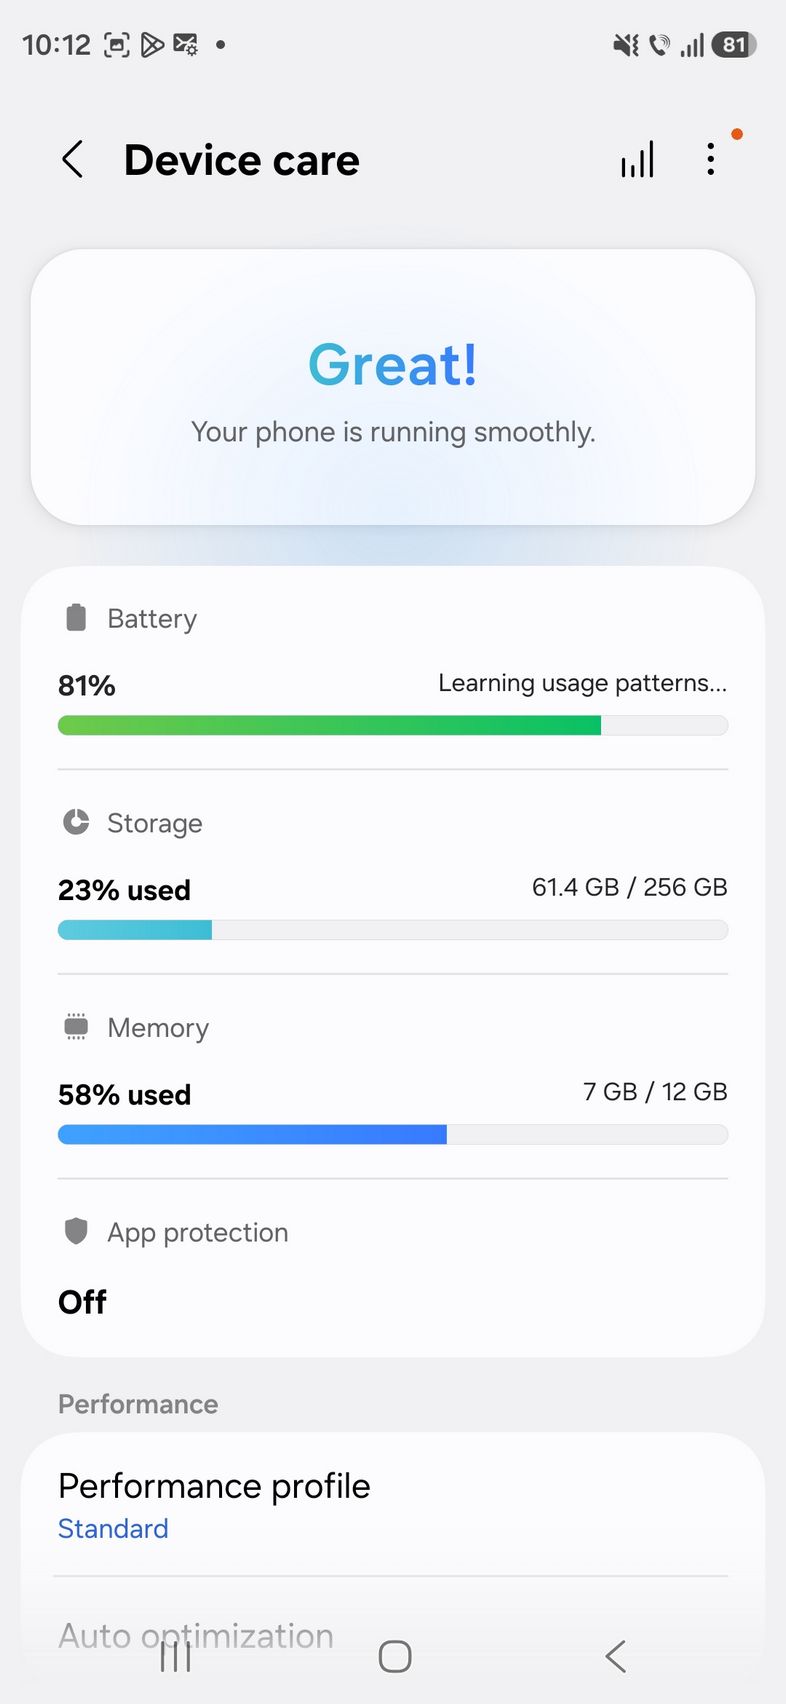The height and width of the screenshot is (1704, 786).
Task: Open Performance profile setting
Action: pyautogui.click(x=214, y=1486)
